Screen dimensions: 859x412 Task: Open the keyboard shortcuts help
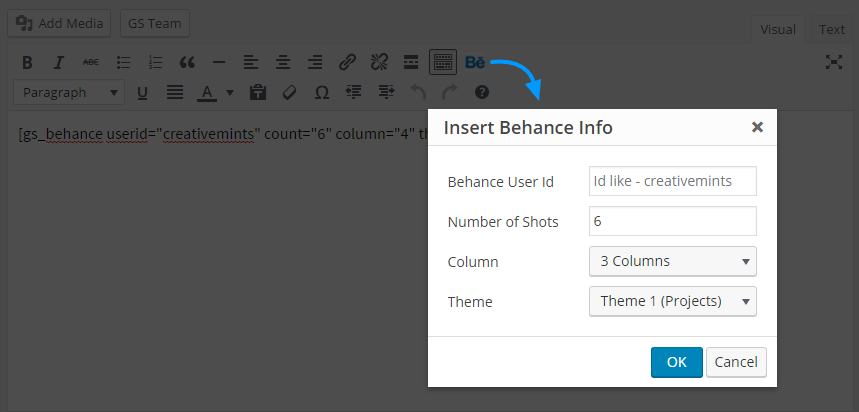[482, 93]
